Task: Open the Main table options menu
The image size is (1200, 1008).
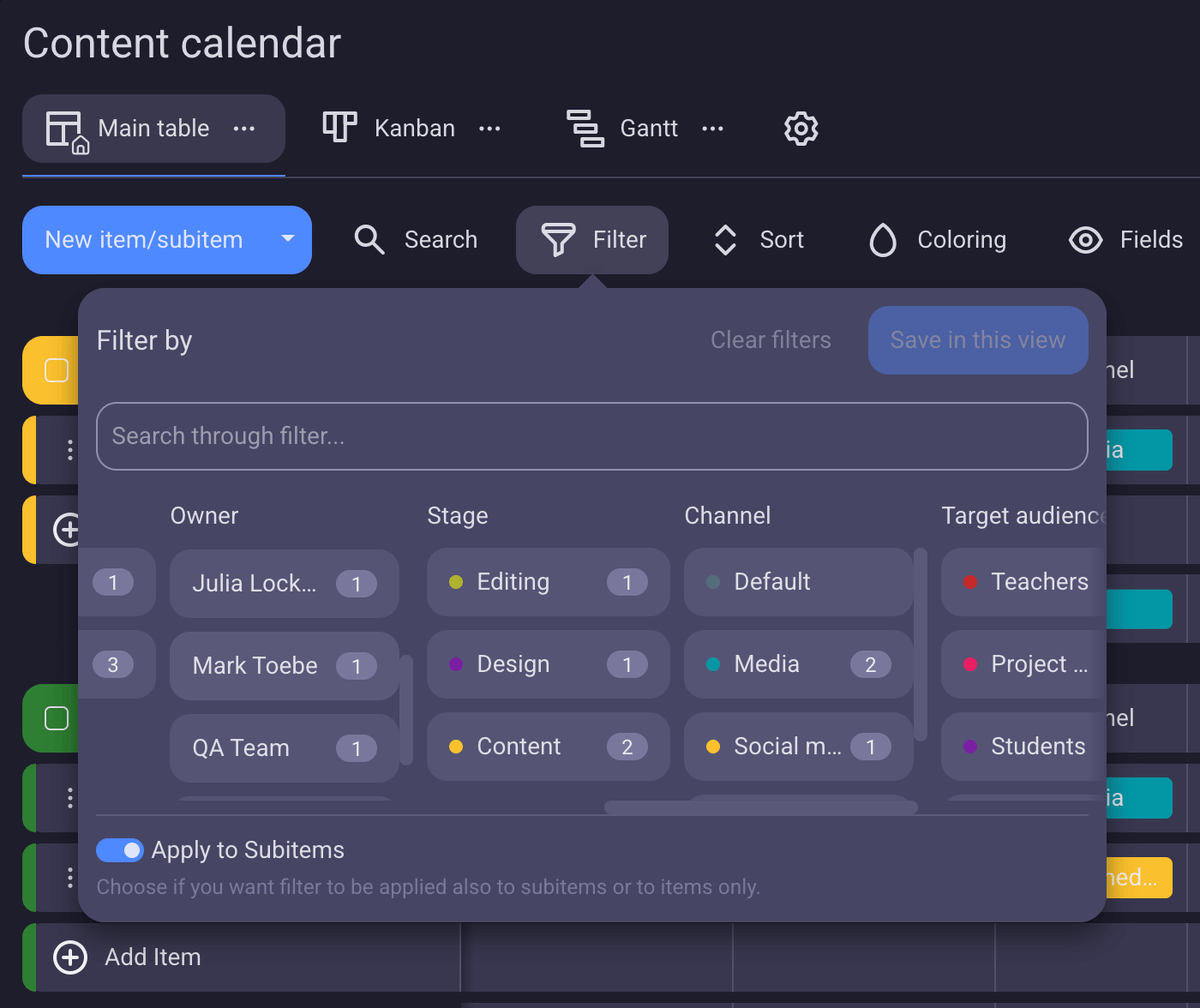Action: click(x=243, y=128)
